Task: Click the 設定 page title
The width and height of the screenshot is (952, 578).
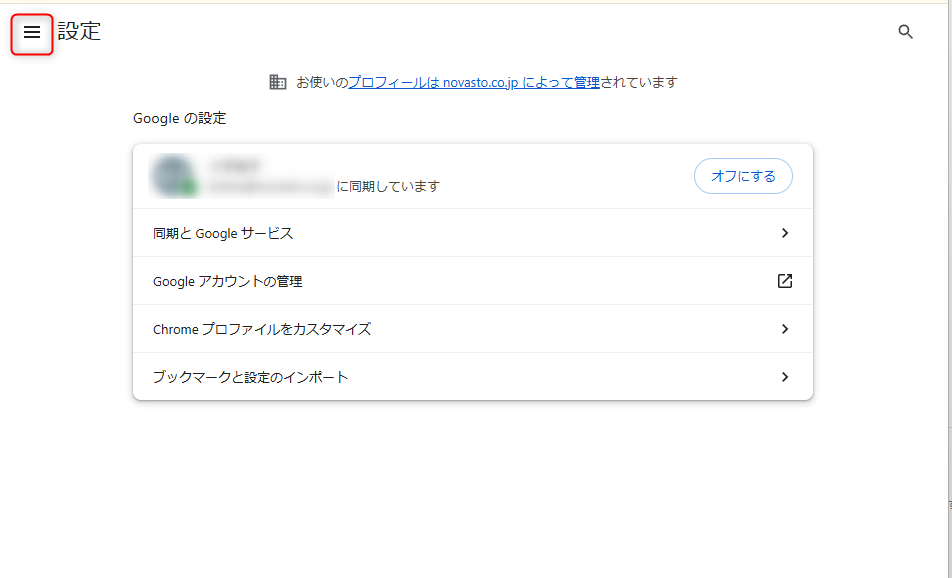Action: pos(80,31)
